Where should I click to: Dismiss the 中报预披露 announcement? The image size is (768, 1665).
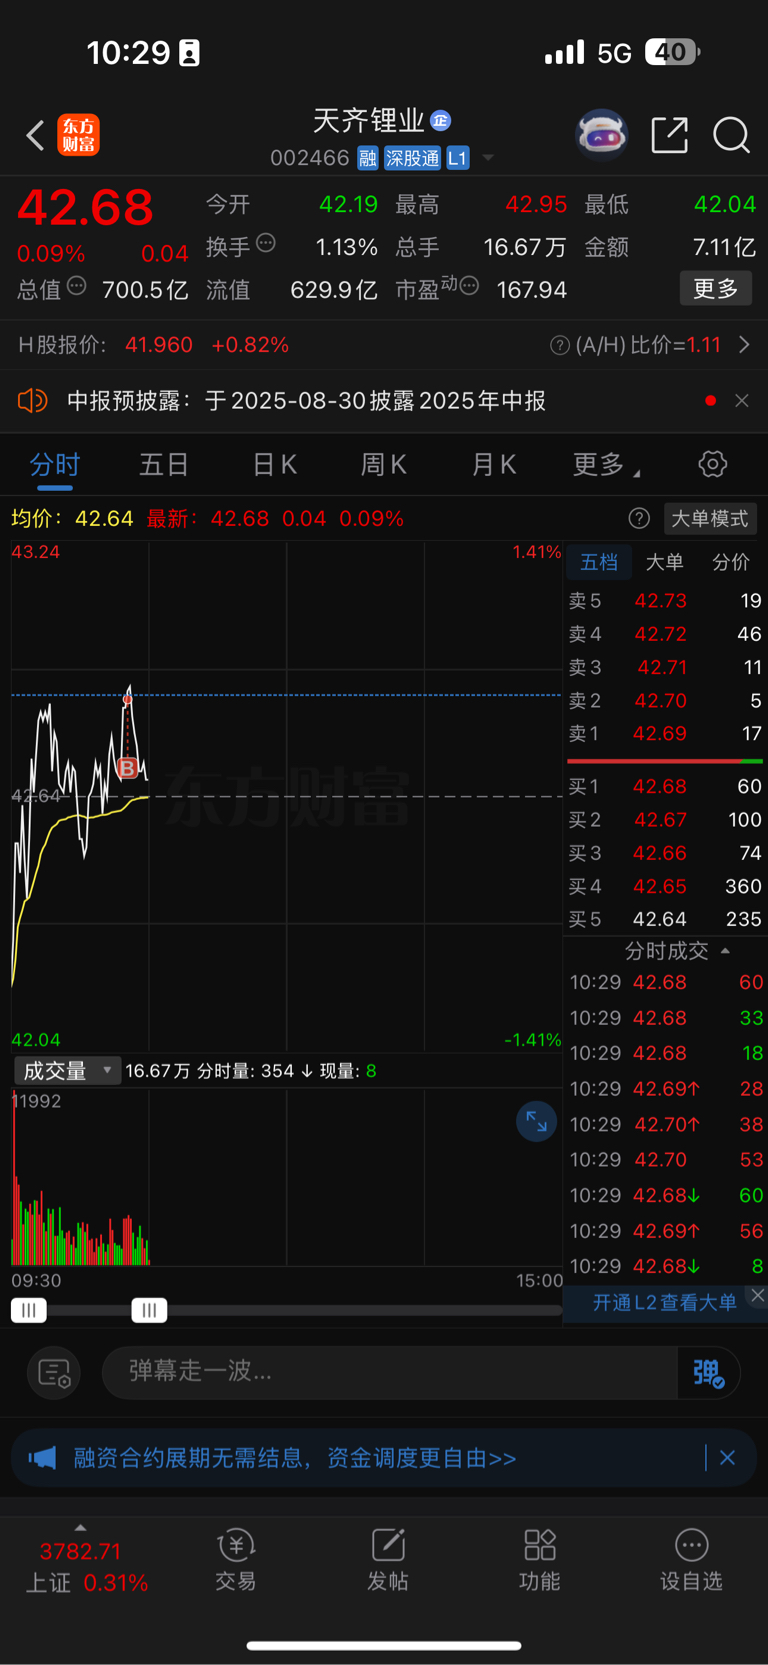click(x=741, y=401)
